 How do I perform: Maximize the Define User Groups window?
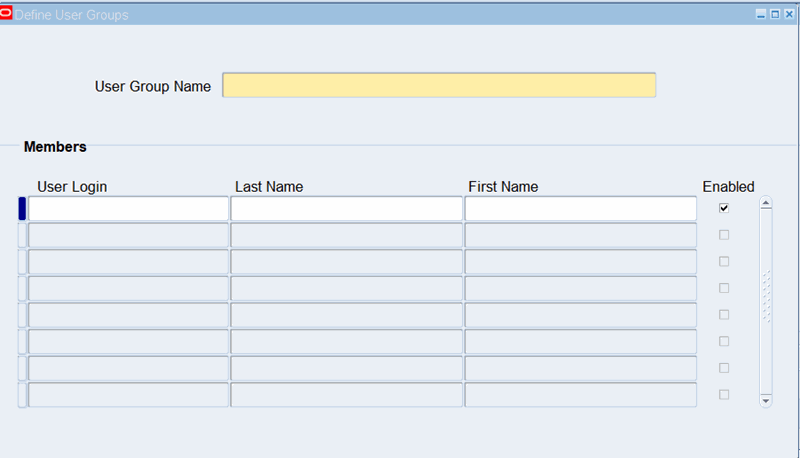click(774, 14)
